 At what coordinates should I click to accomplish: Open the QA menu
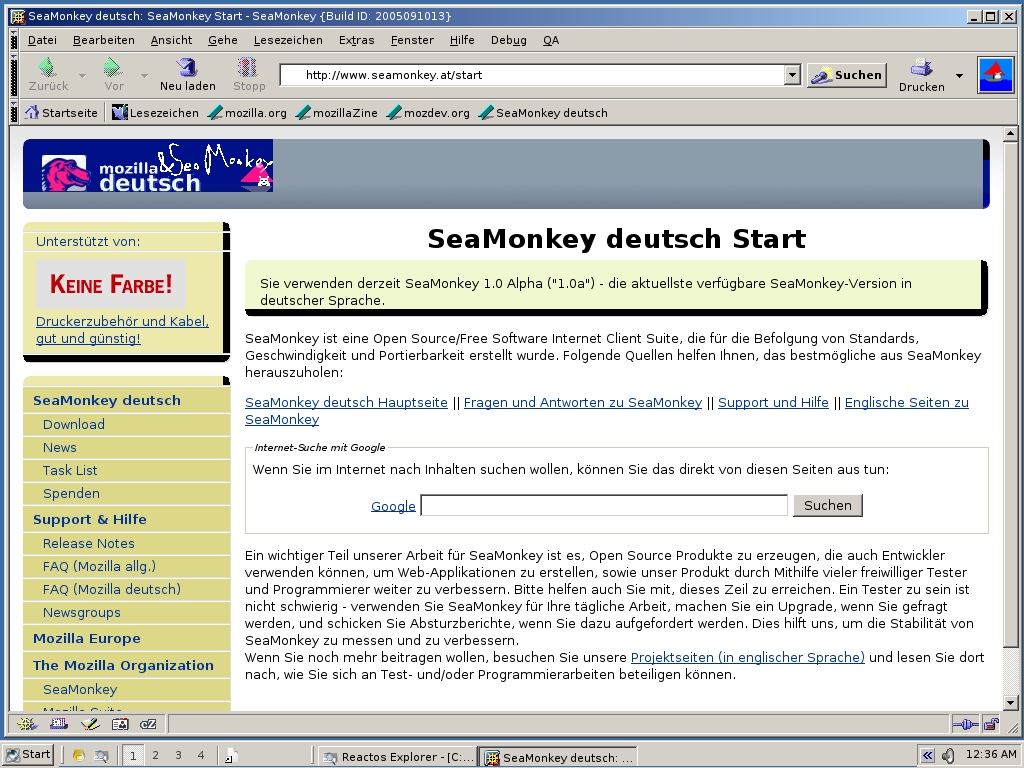point(551,40)
